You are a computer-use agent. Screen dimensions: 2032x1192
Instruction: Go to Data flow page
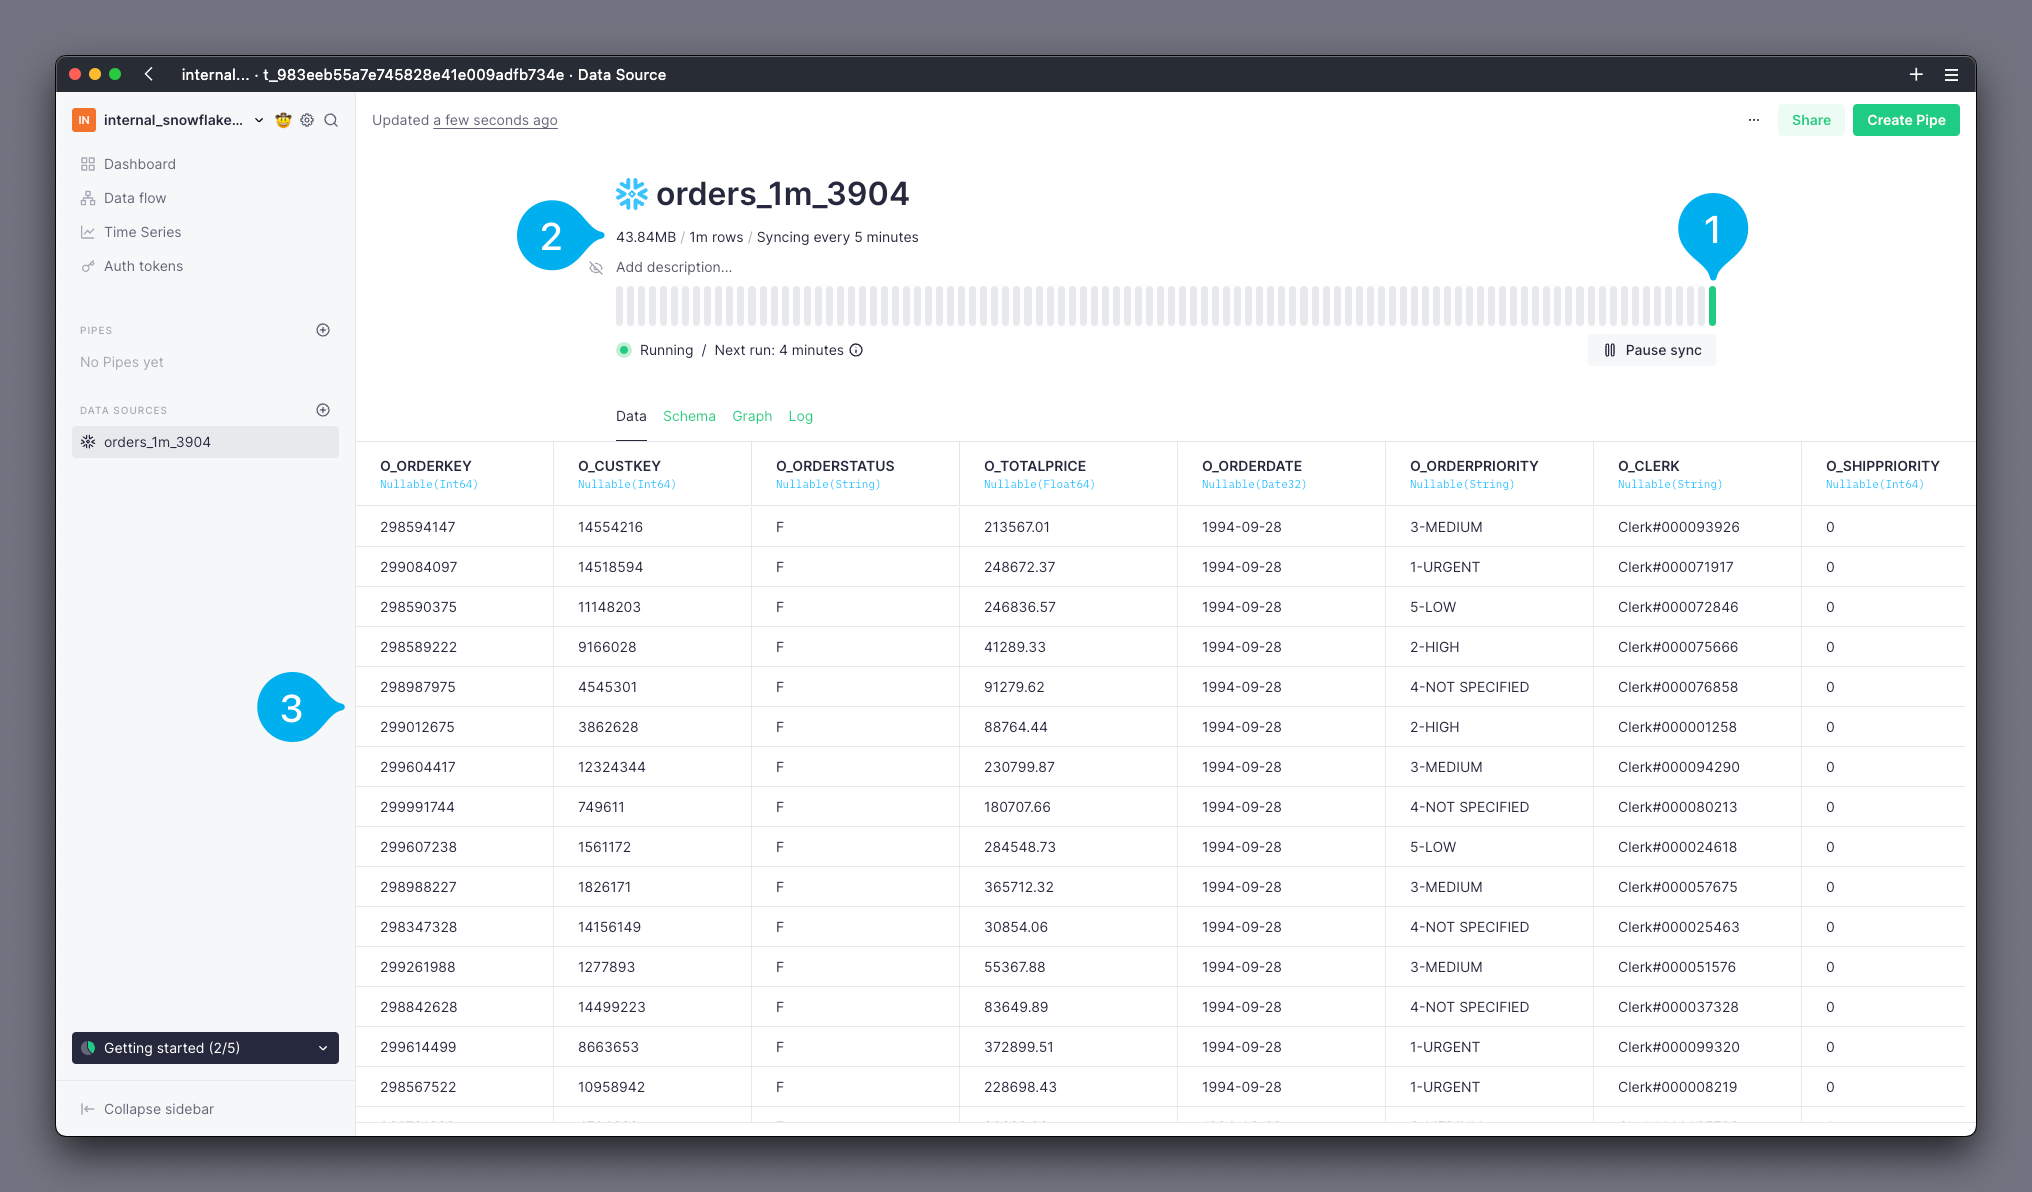click(x=134, y=198)
